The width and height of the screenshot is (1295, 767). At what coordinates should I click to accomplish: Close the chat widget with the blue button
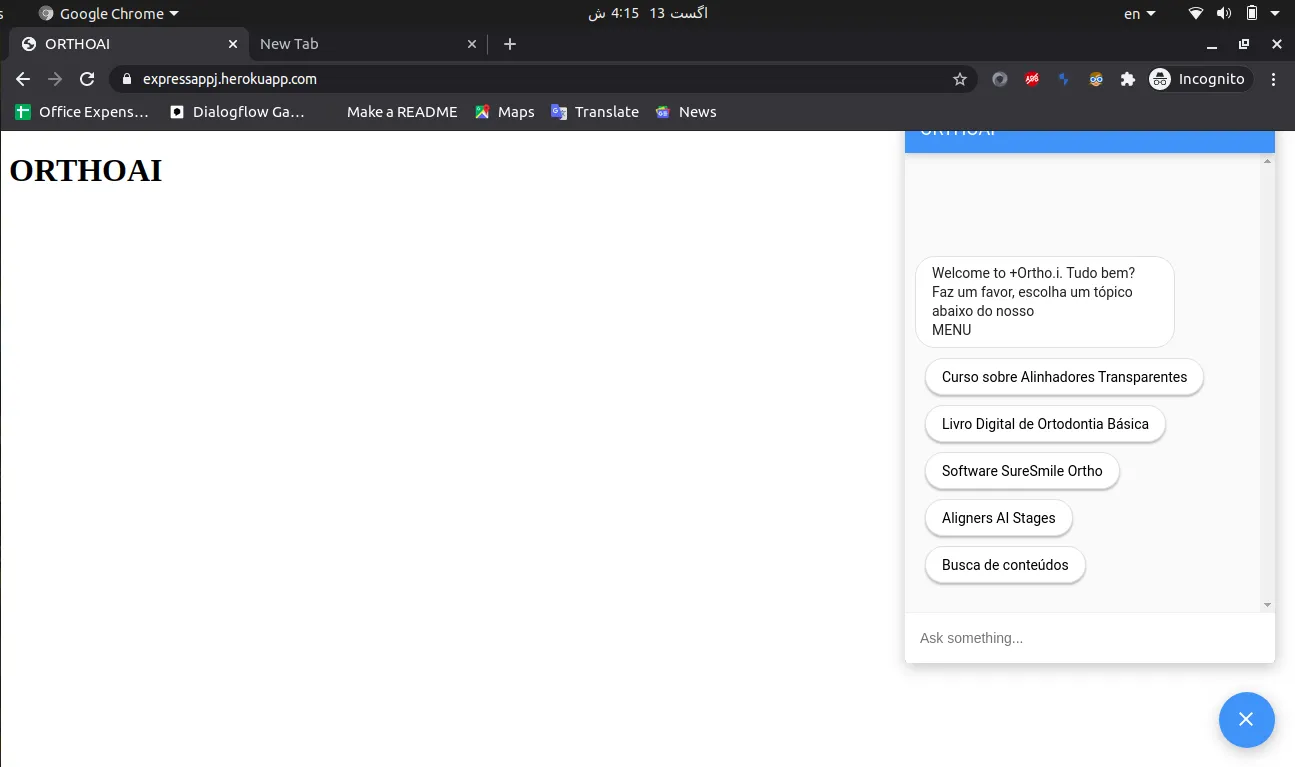[x=1246, y=719]
